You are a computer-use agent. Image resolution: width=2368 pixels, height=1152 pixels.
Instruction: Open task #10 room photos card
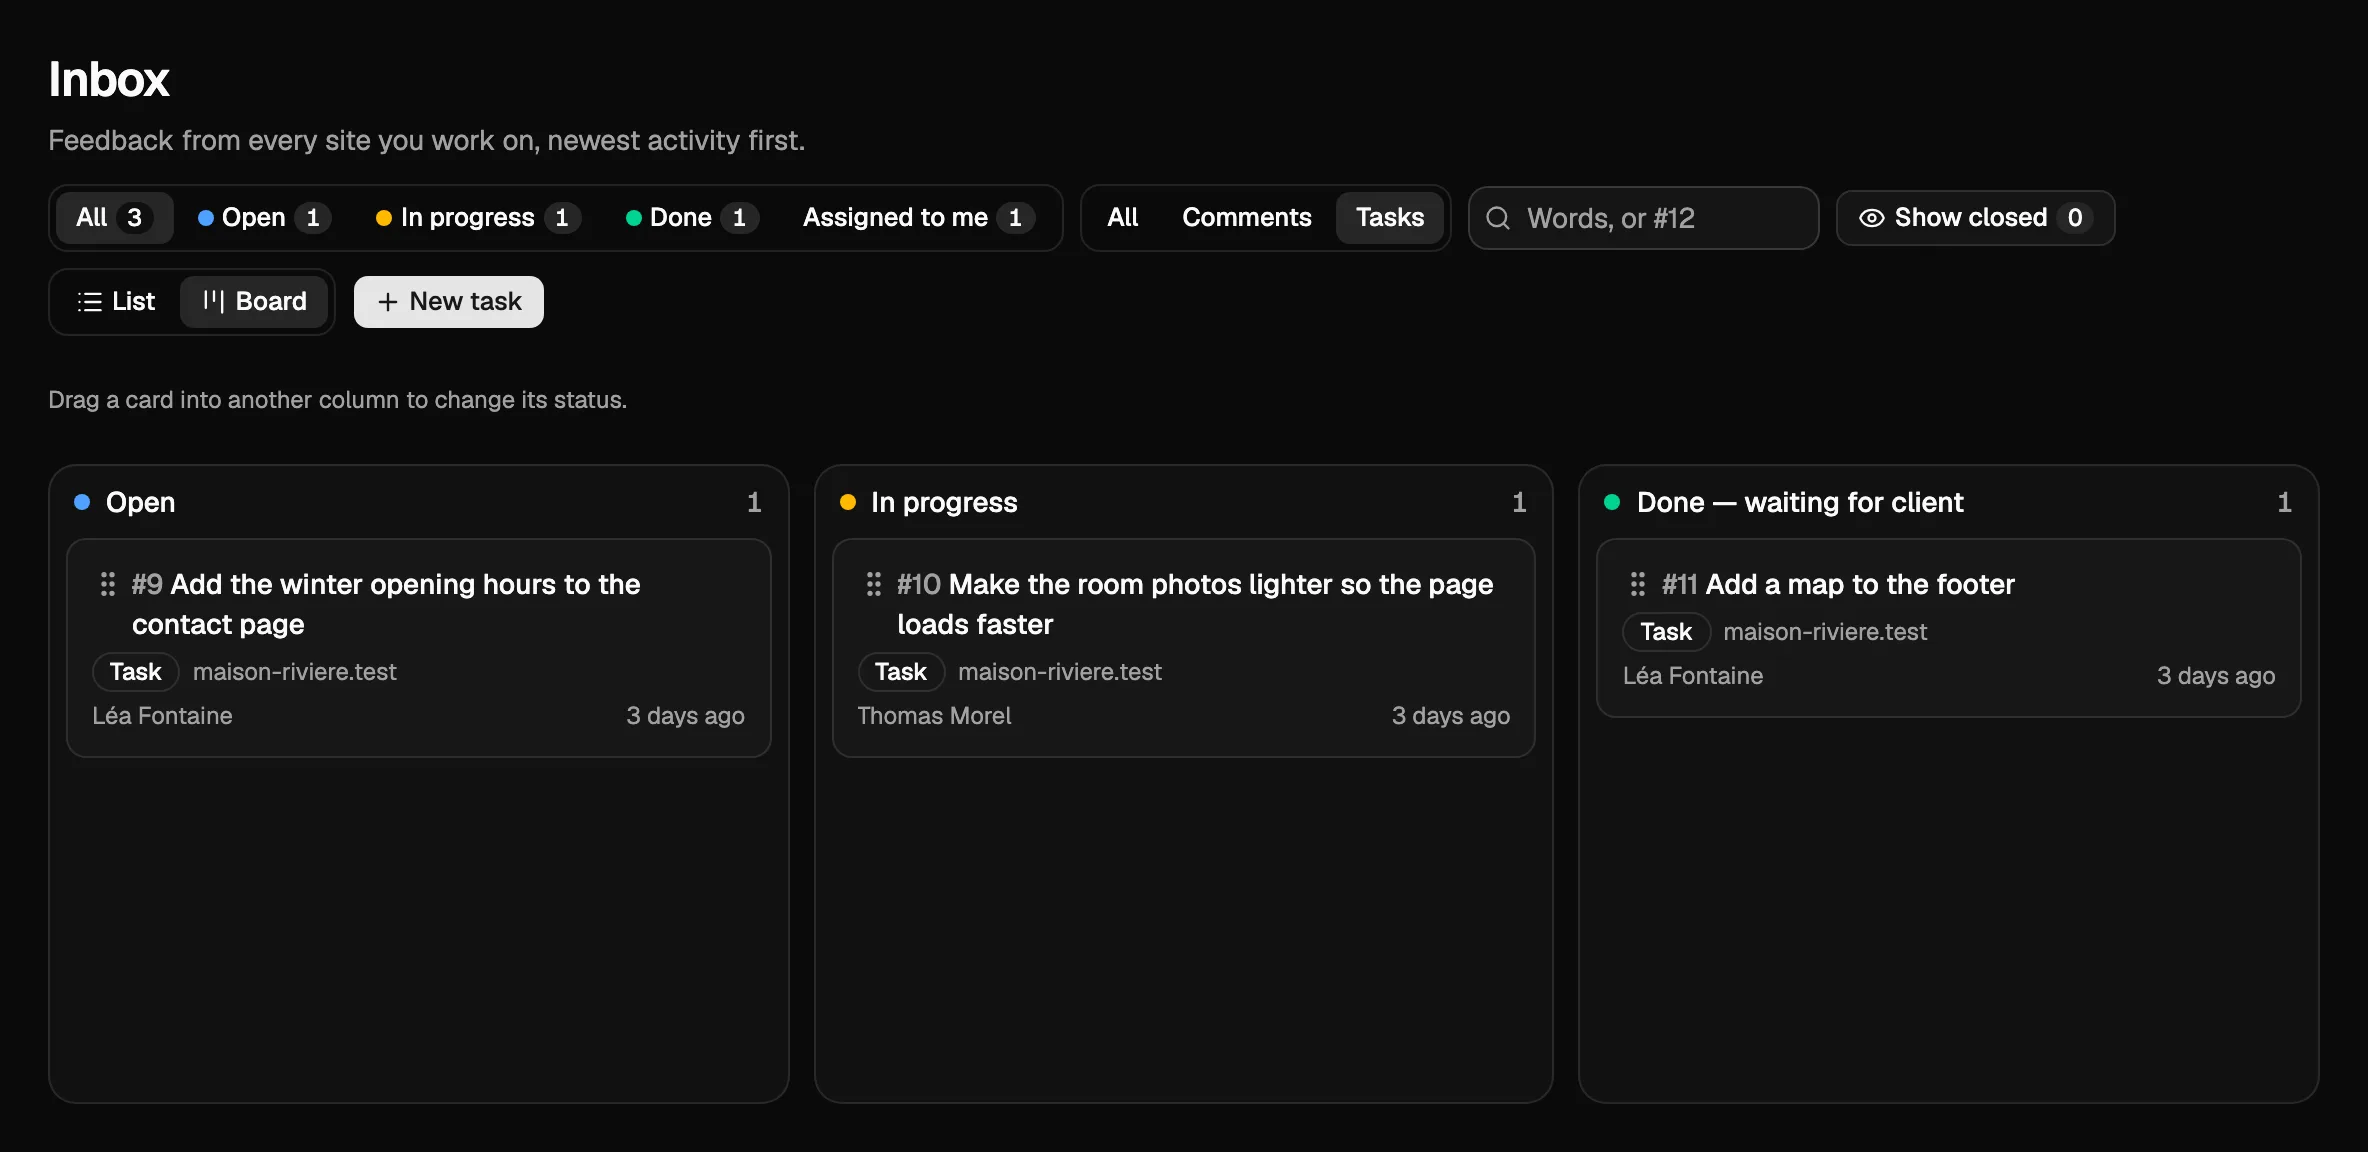pos(1184,648)
